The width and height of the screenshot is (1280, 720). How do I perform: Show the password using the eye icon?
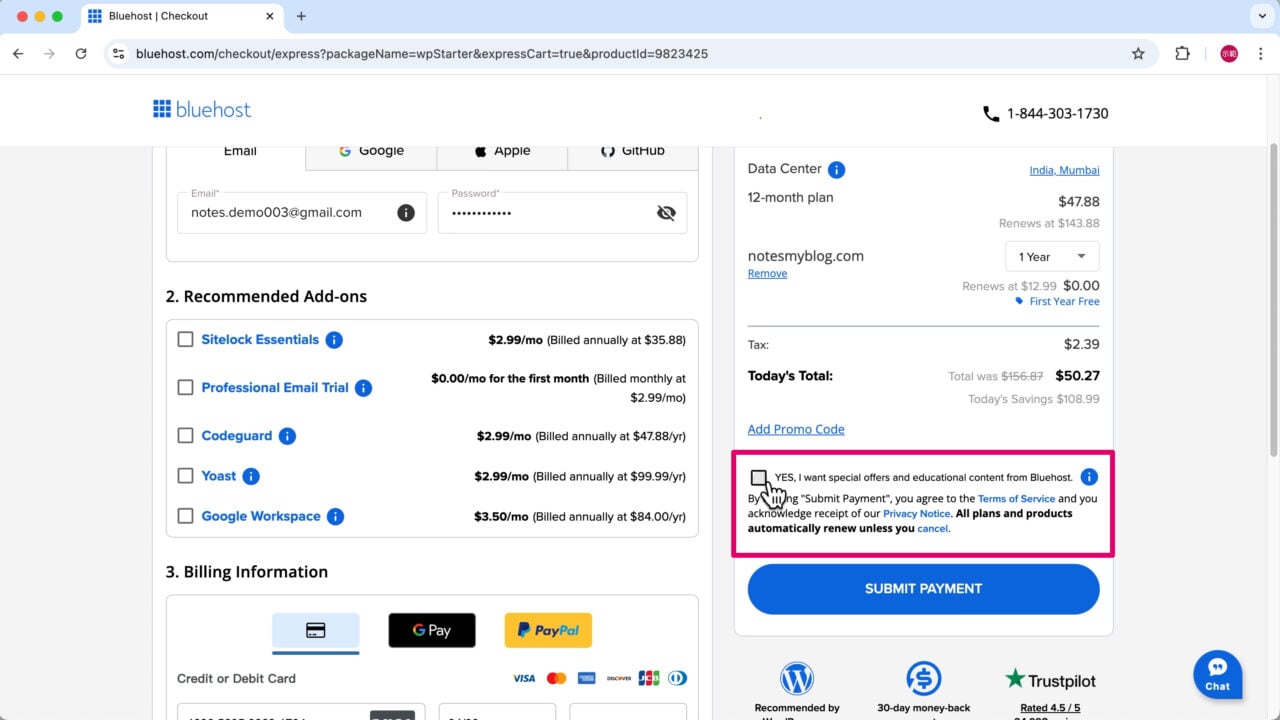pyautogui.click(x=666, y=212)
